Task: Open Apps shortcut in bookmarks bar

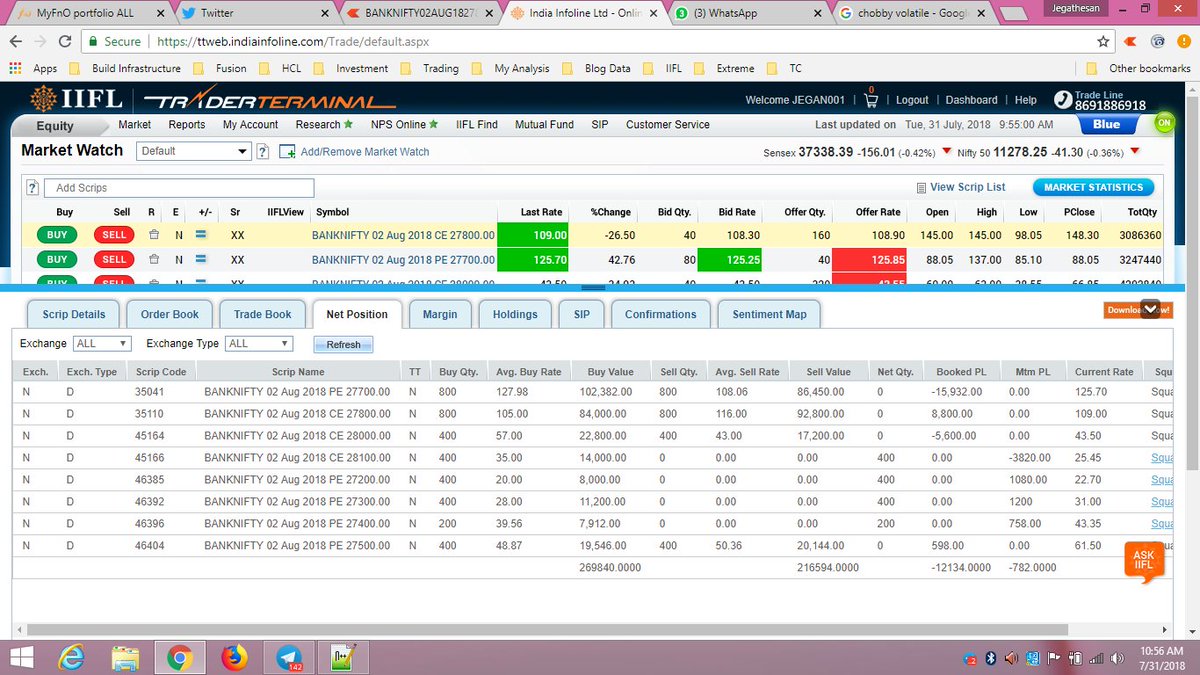Action: (x=33, y=69)
